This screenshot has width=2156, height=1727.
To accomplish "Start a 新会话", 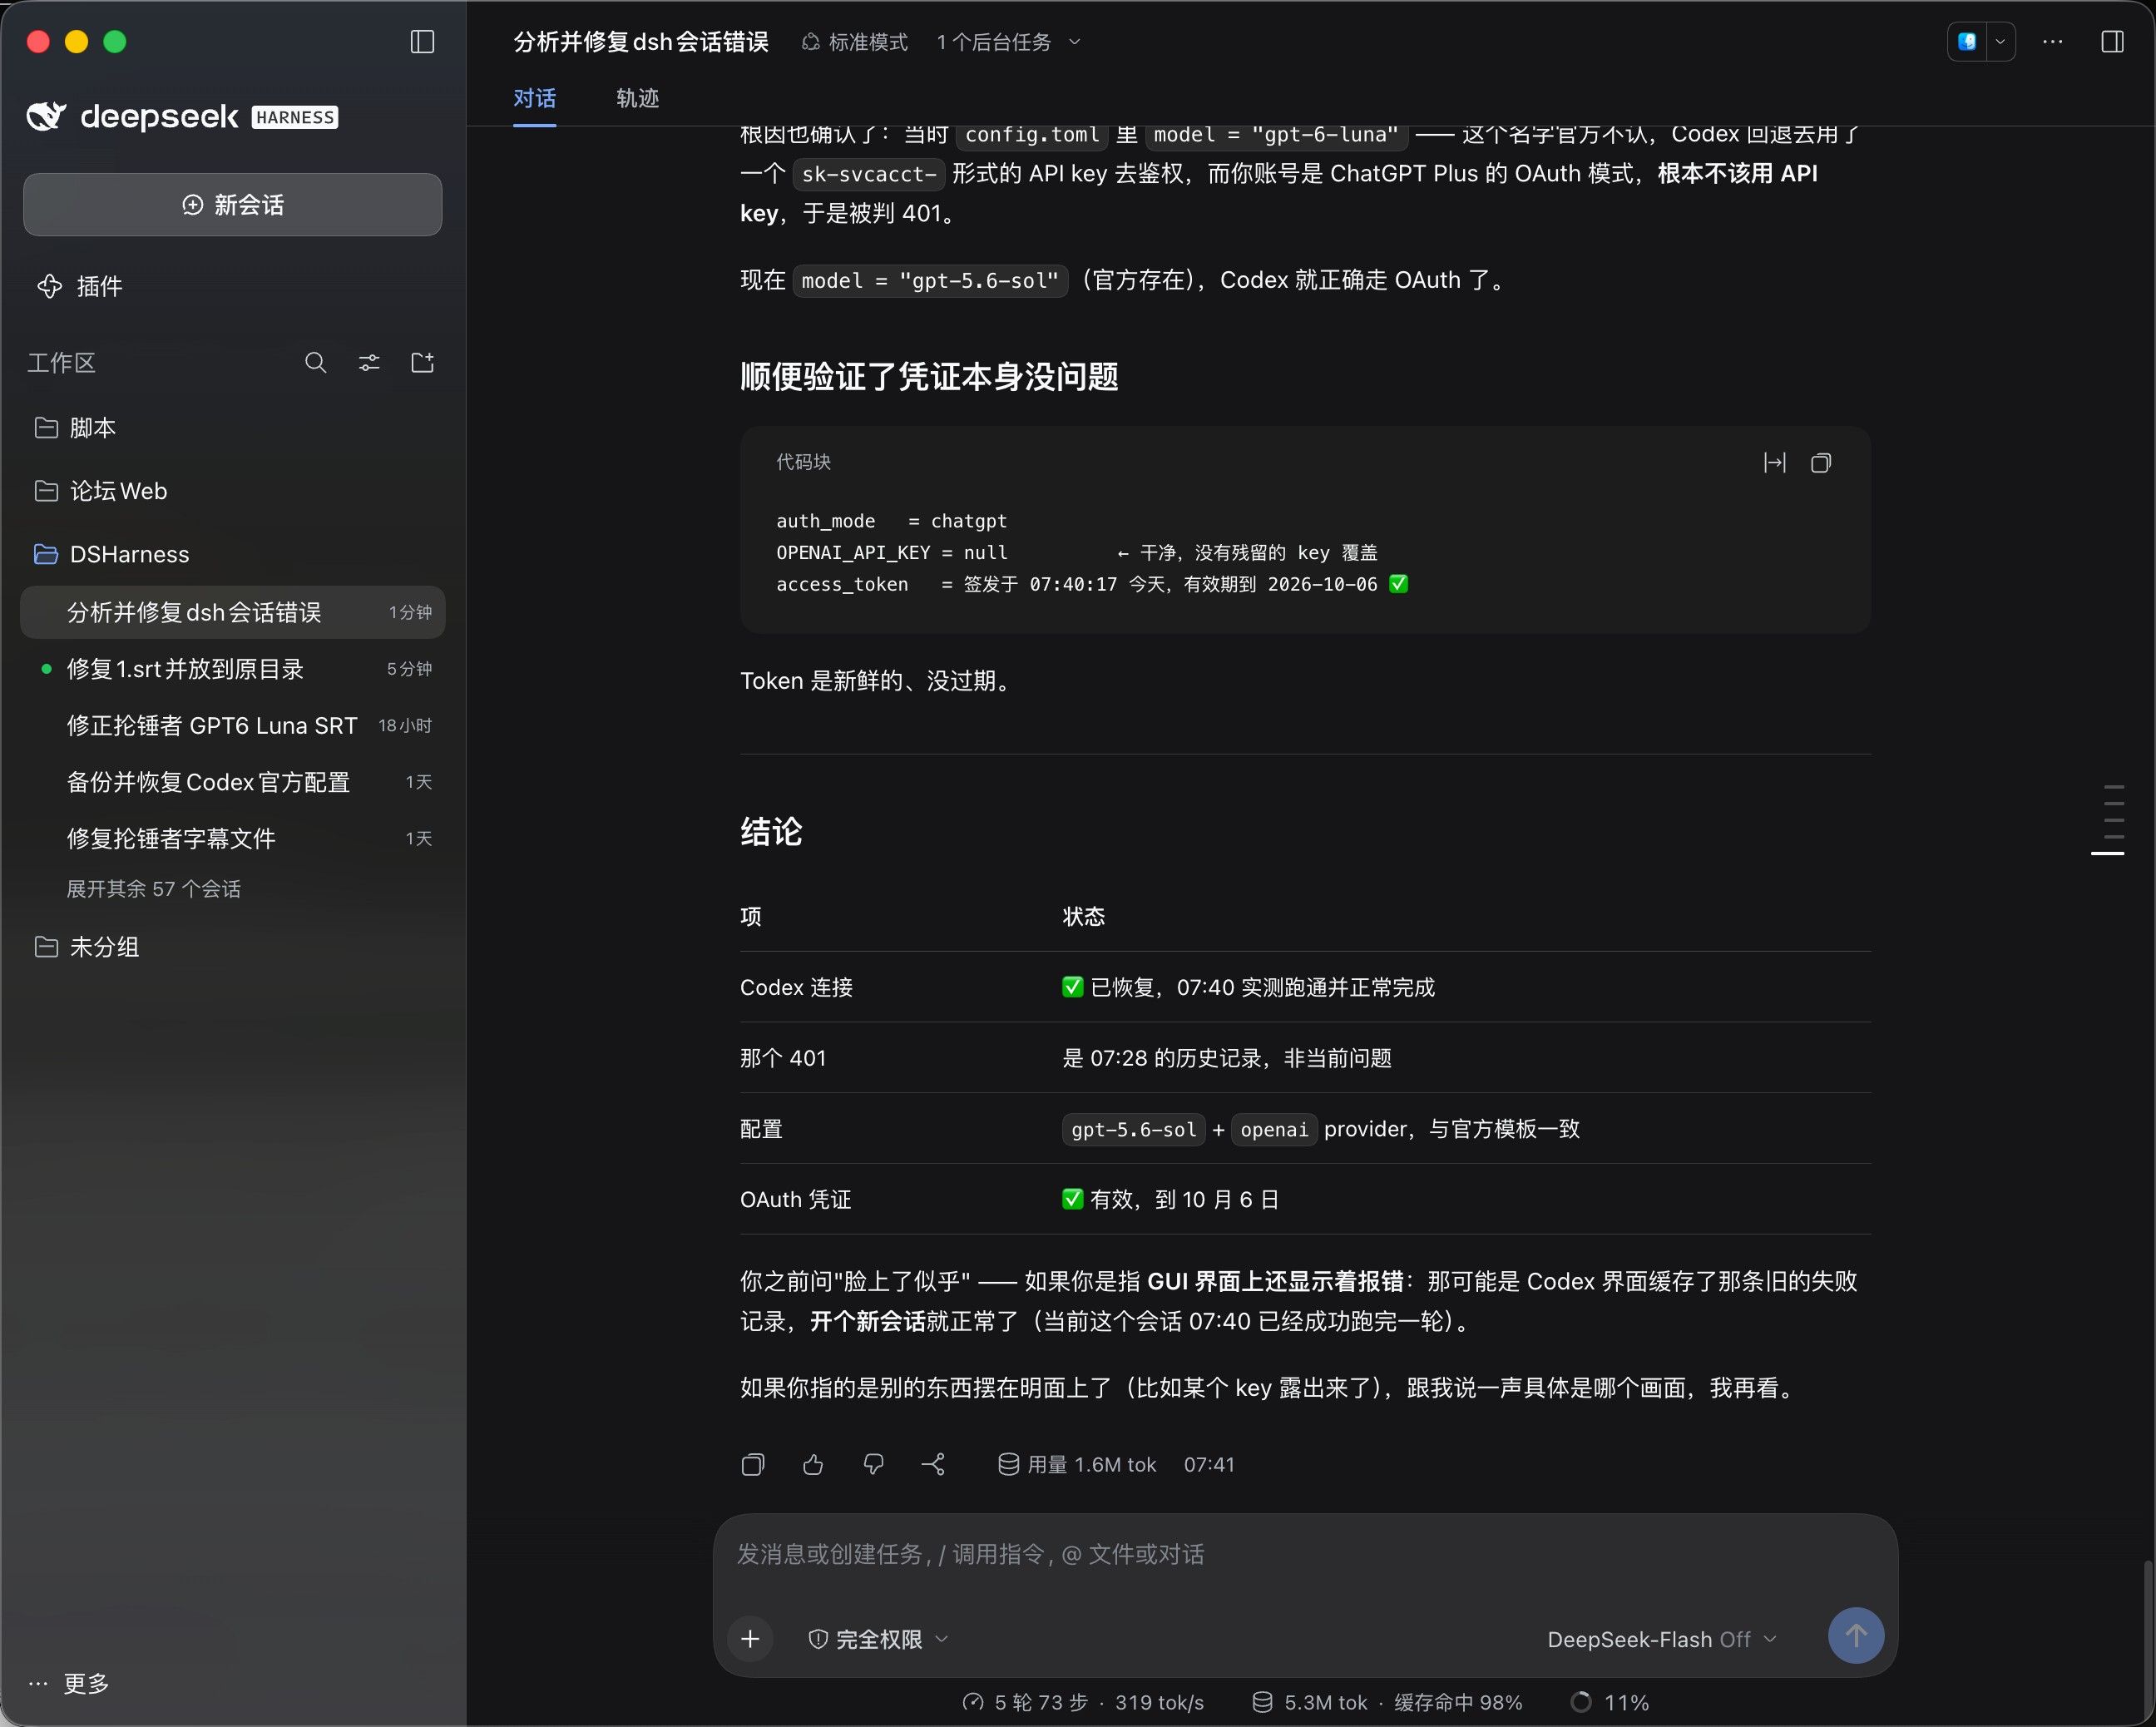I will tap(232, 205).
